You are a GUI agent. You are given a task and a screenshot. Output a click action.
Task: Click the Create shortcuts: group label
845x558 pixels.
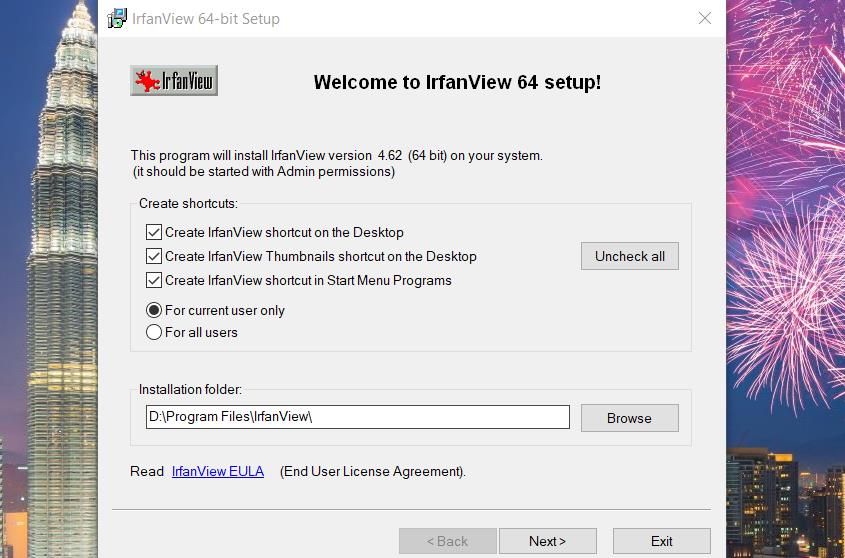pos(188,203)
